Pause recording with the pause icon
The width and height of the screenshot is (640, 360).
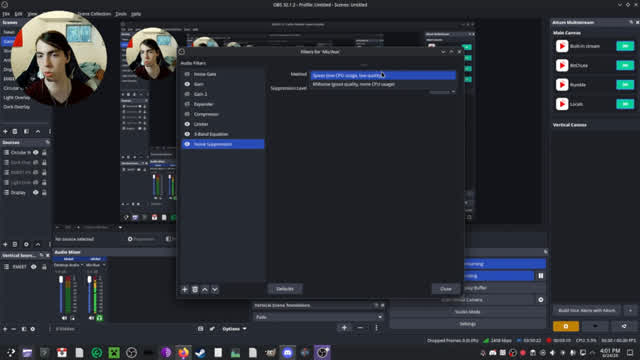541,276
